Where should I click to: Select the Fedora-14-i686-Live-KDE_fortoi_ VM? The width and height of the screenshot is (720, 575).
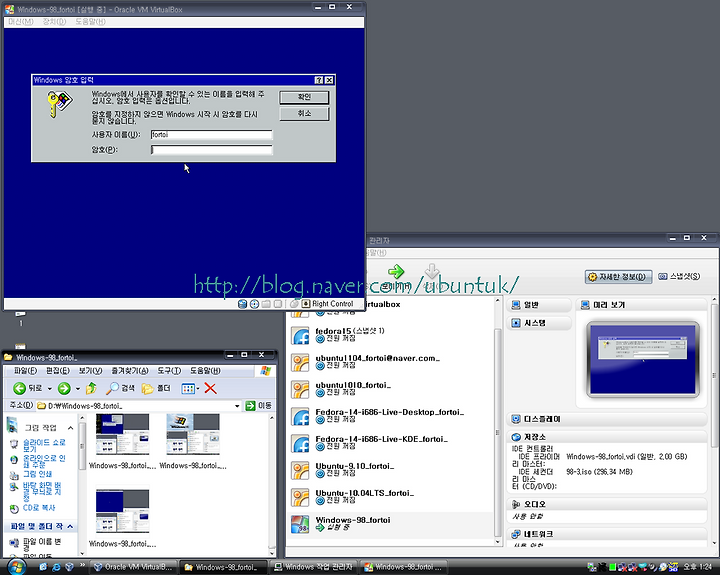tap(390, 444)
